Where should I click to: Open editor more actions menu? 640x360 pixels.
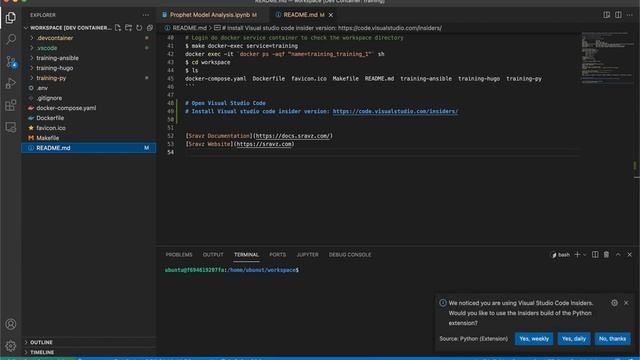(x=630, y=15)
